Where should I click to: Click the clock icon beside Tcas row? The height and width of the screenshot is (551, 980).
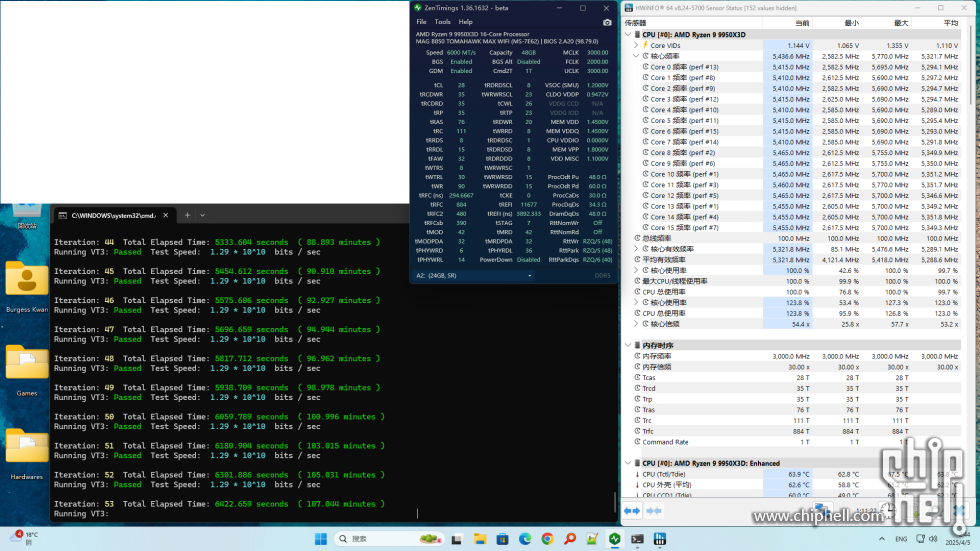638,377
